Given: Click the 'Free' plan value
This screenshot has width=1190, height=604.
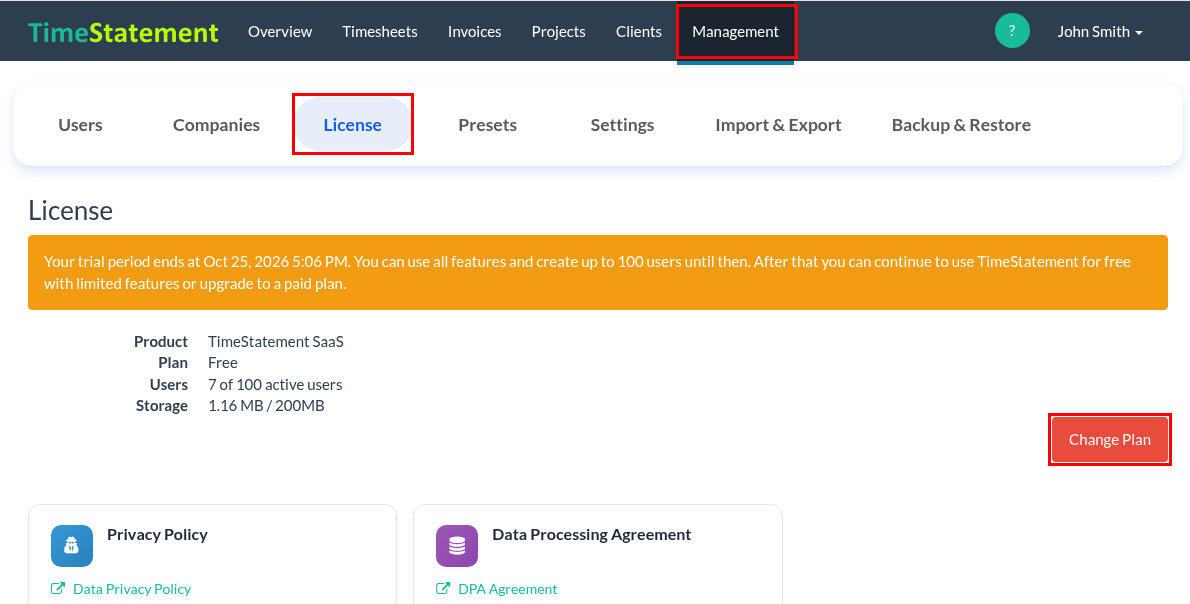Looking at the screenshot, I should coord(222,363).
